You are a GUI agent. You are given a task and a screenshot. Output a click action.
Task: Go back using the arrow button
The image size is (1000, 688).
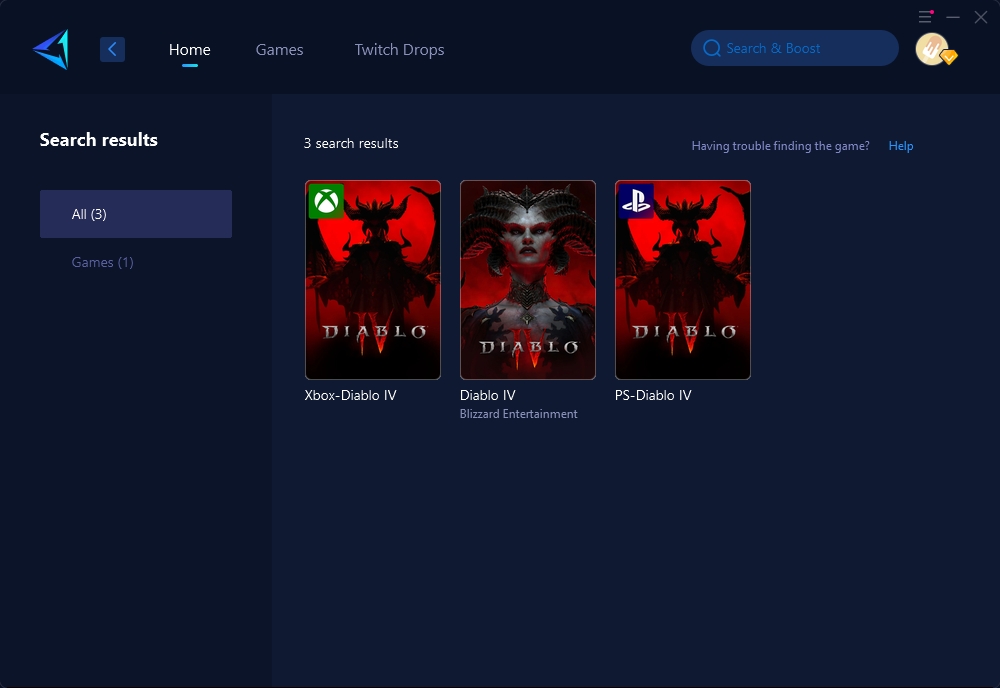112,49
